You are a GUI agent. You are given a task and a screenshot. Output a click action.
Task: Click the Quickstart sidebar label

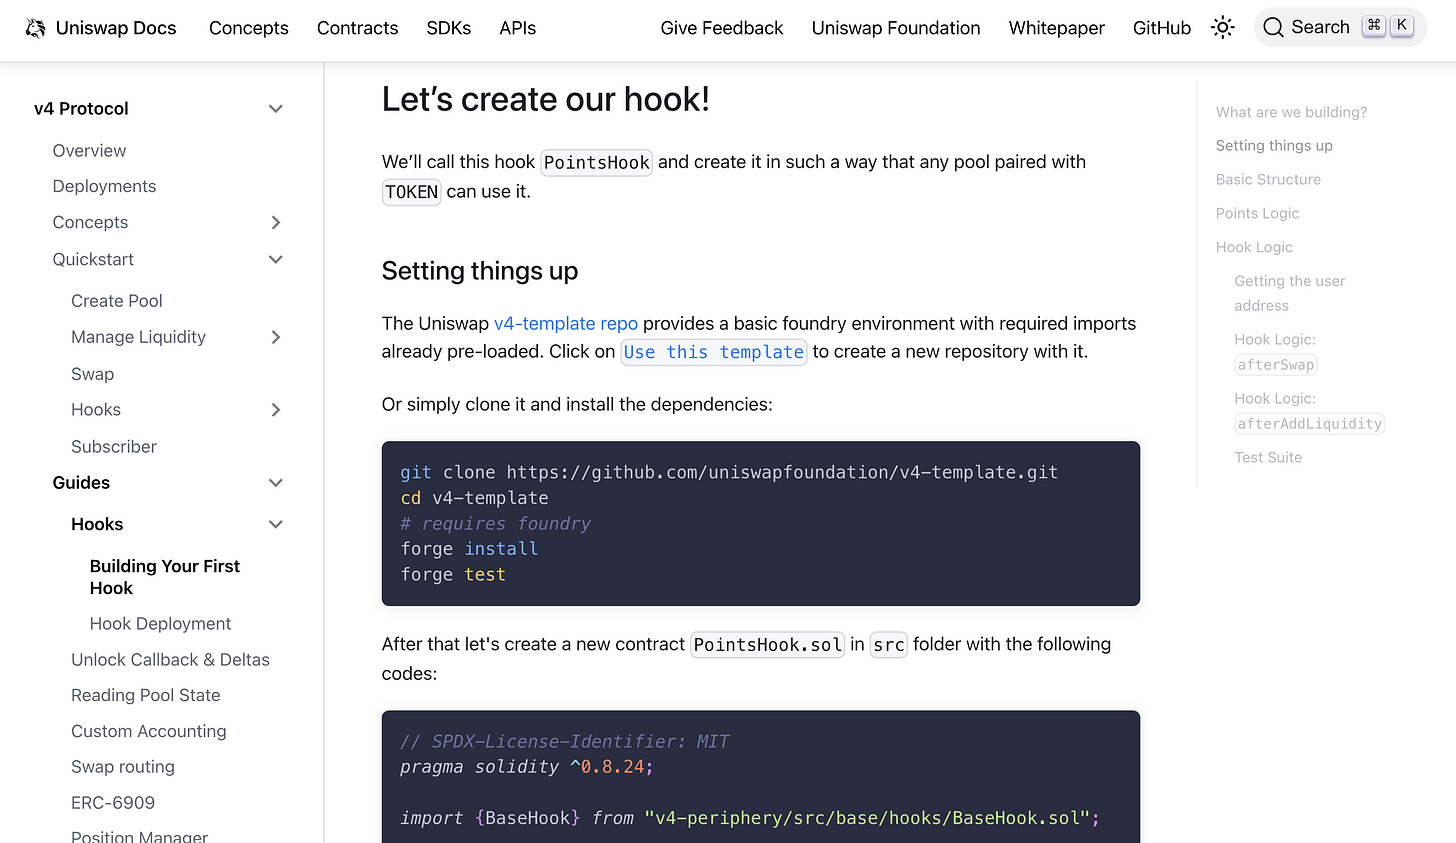coord(93,260)
